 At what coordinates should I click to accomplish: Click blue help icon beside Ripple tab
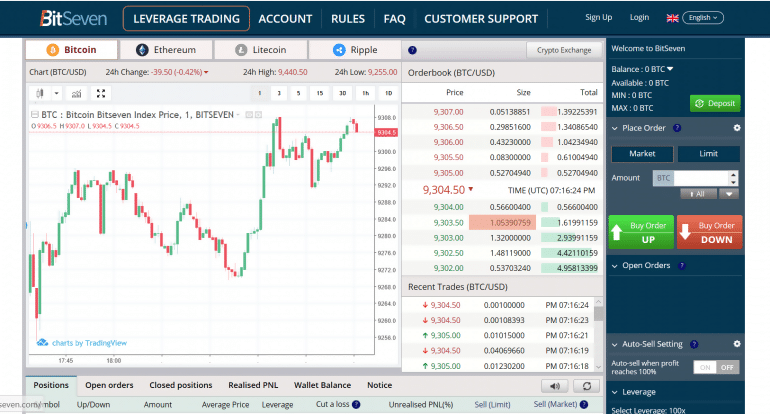coord(412,50)
